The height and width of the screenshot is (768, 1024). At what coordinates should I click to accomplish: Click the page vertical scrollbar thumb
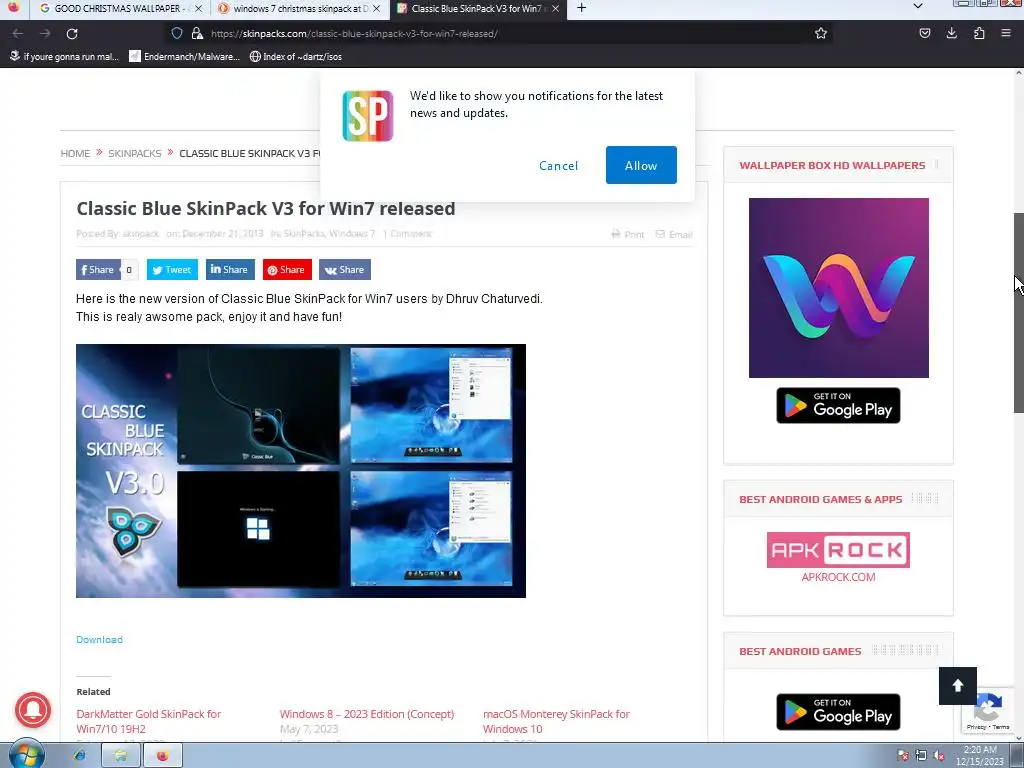point(1018,312)
